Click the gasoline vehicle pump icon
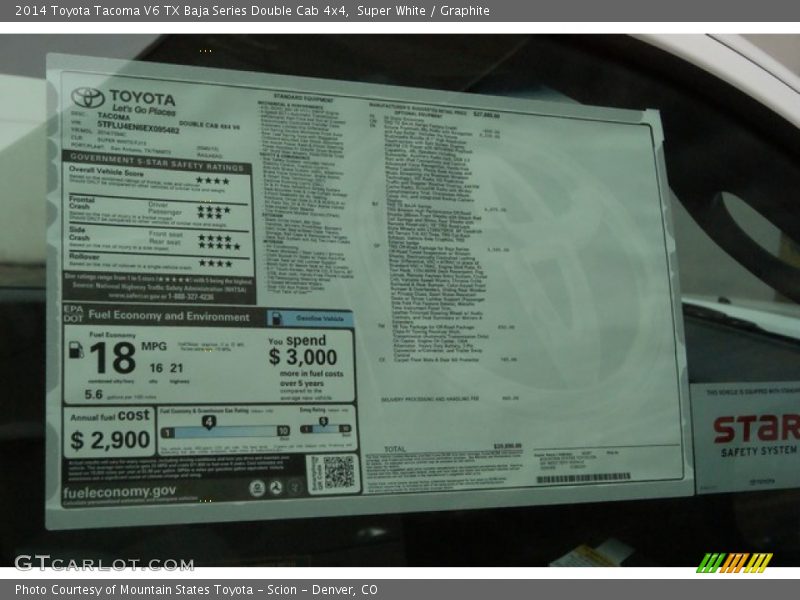800x600 pixels. click(276, 318)
